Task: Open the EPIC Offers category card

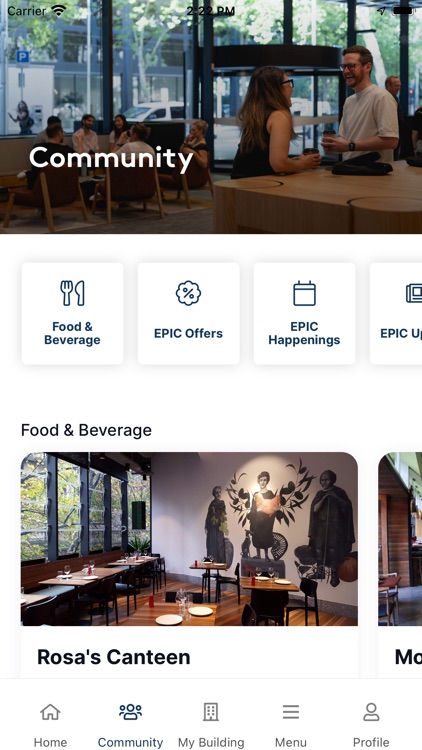Action: click(x=189, y=313)
